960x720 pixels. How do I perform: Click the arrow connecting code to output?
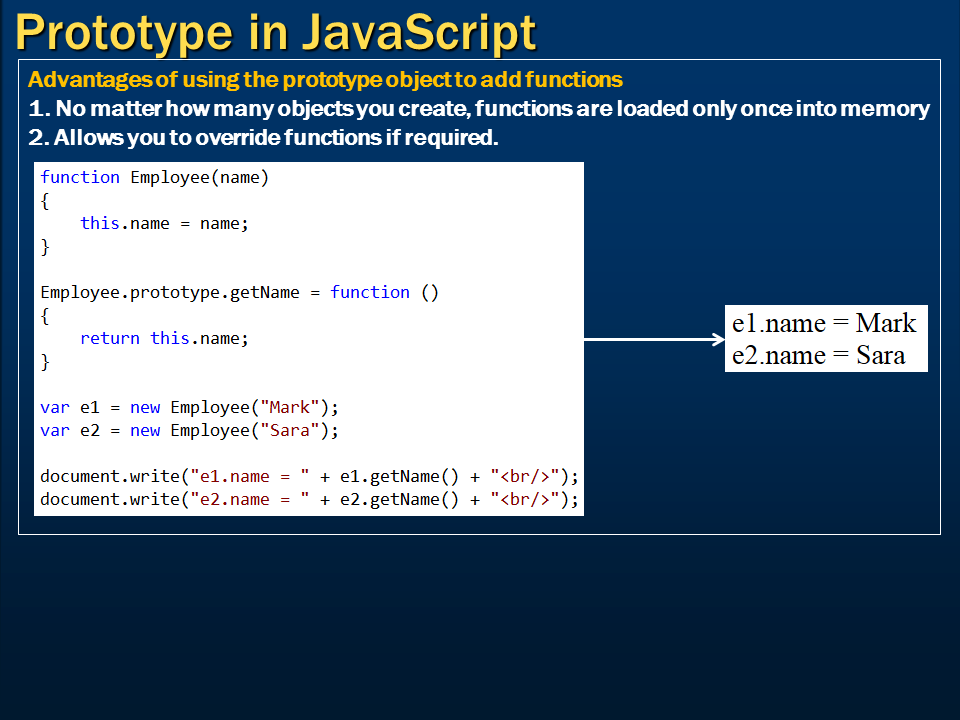(650, 341)
